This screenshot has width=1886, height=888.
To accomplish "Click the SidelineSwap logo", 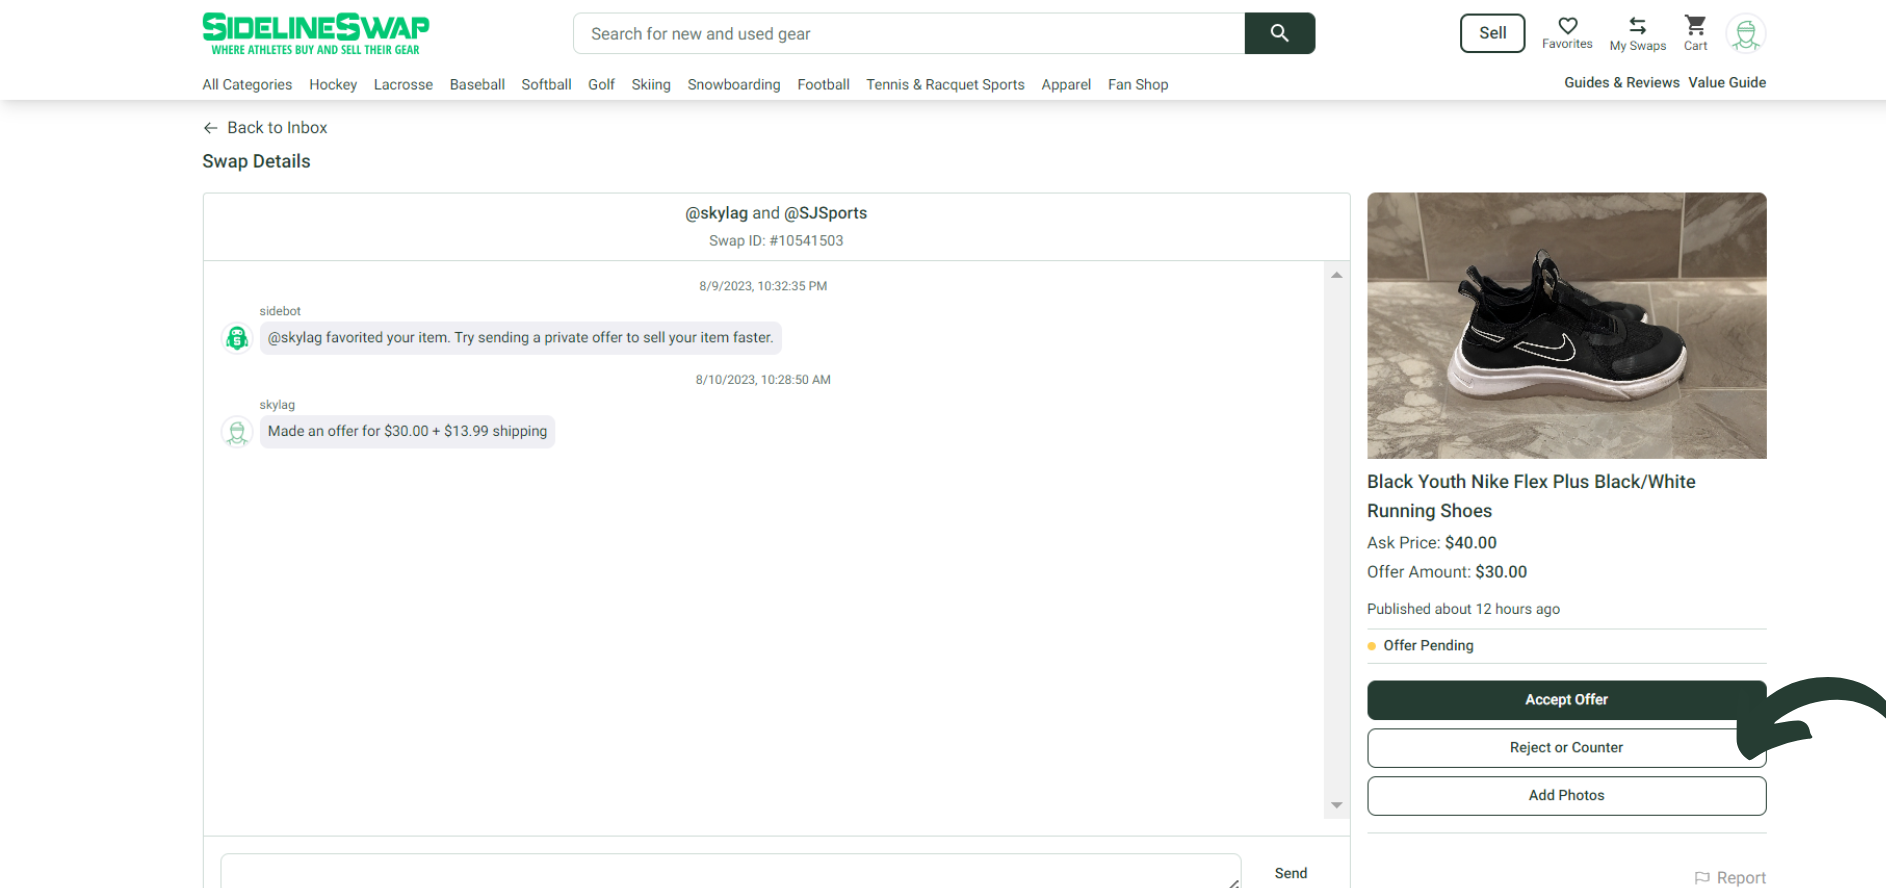I will pyautogui.click(x=316, y=34).
